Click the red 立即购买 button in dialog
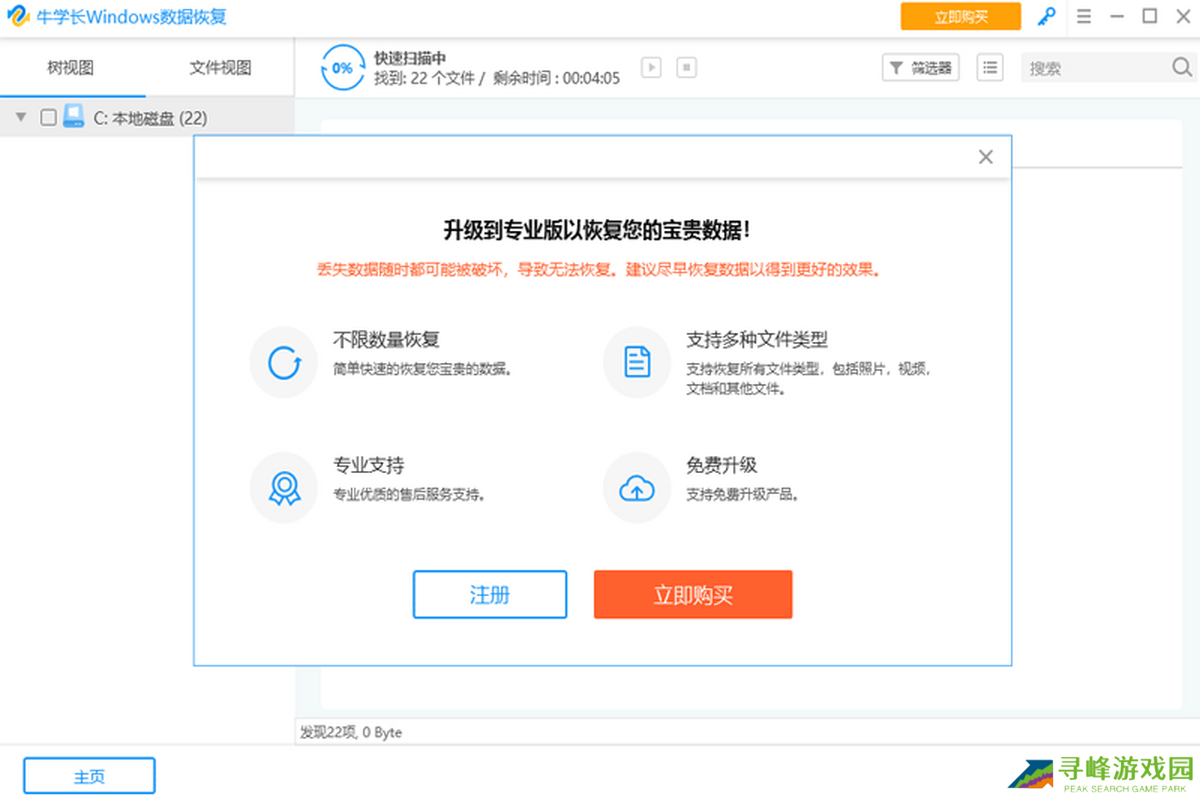1200x800 pixels. click(693, 595)
